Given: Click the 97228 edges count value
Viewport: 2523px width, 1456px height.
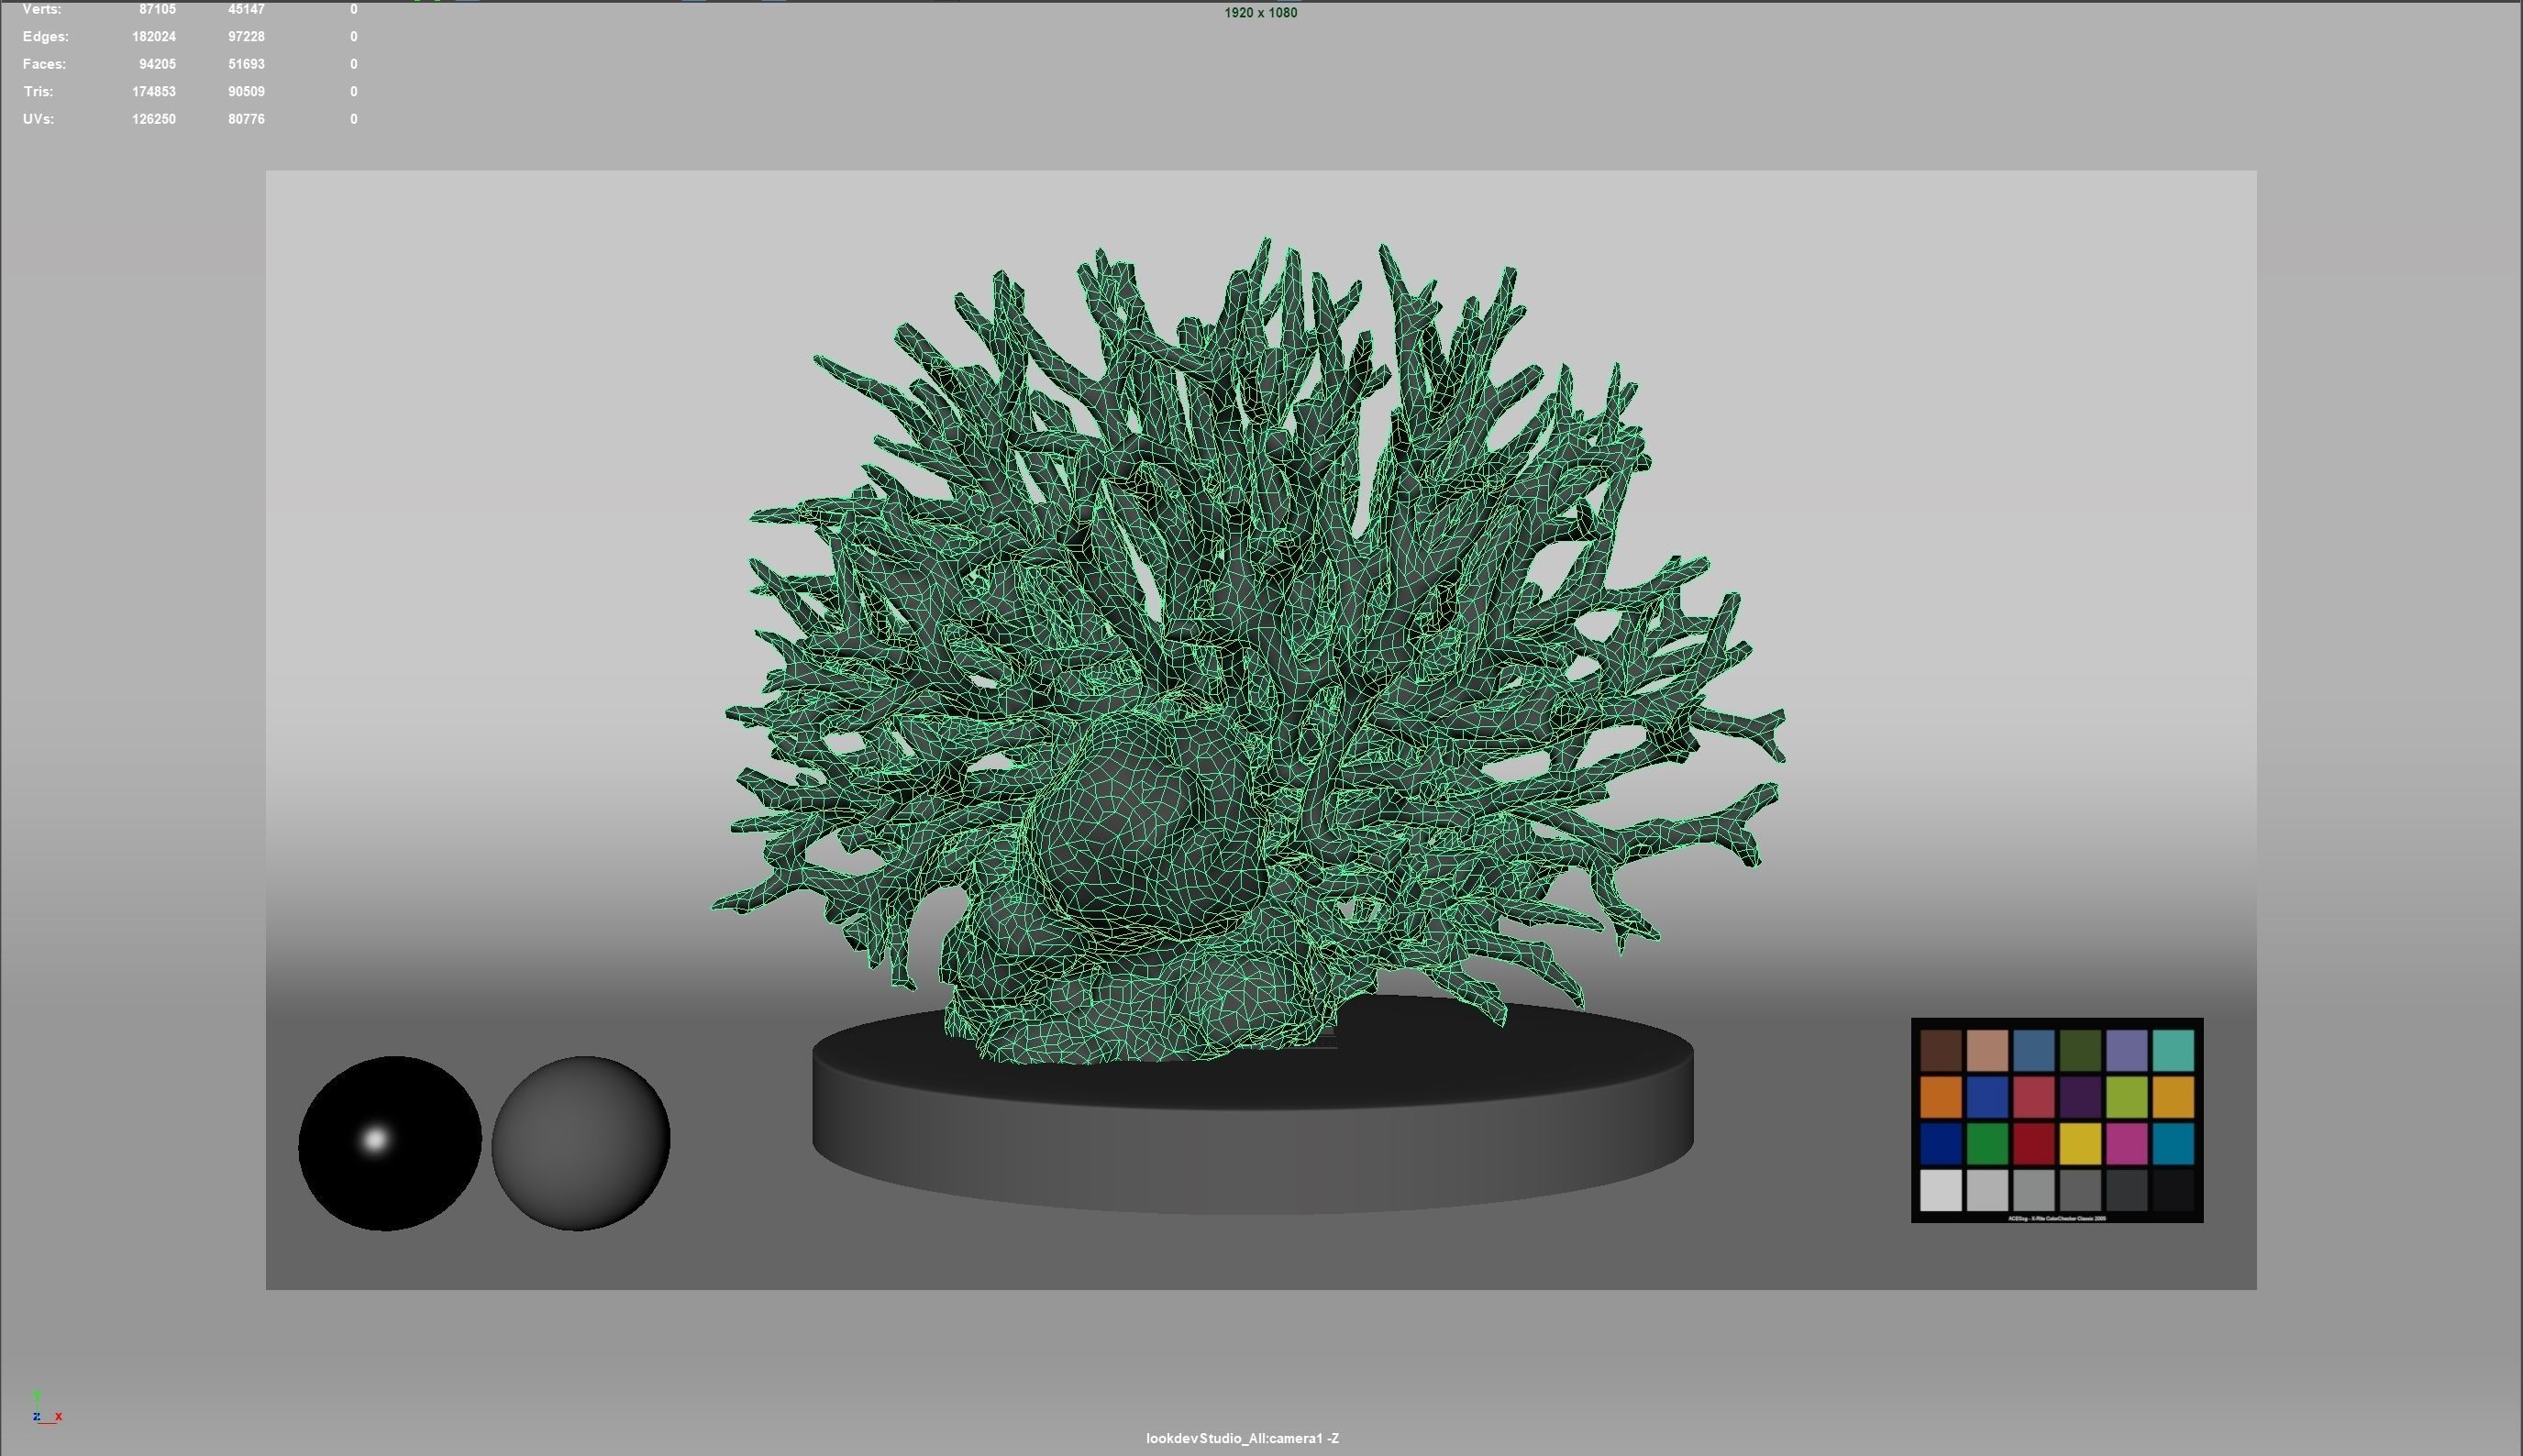Looking at the screenshot, I should click(246, 37).
